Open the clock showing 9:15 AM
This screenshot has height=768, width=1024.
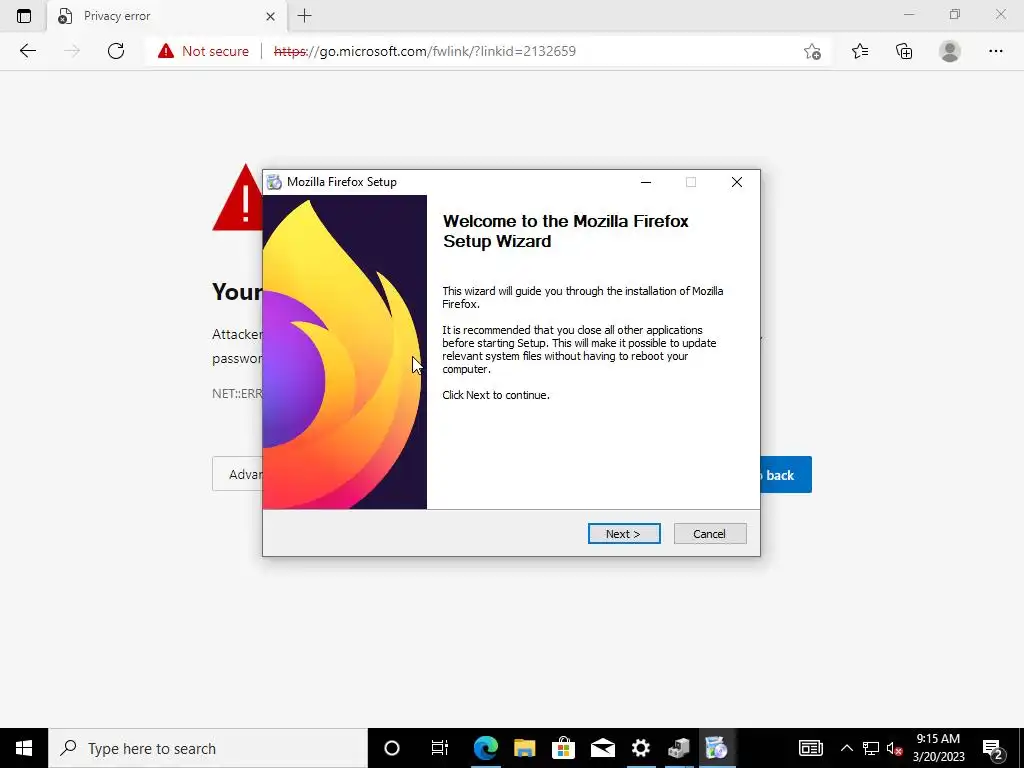coord(938,748)
